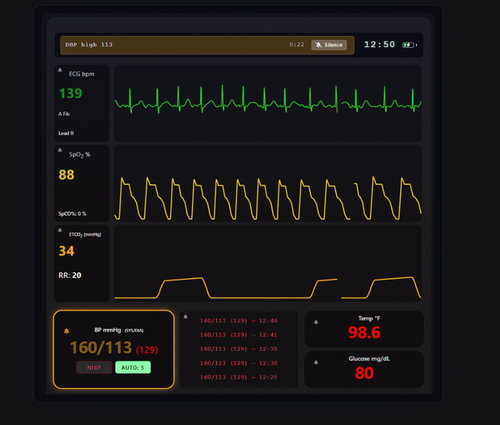This screenshot has width=500, height=425.
Task: Click the green ECG waveform trace
Action: click(x=268, y=99)
